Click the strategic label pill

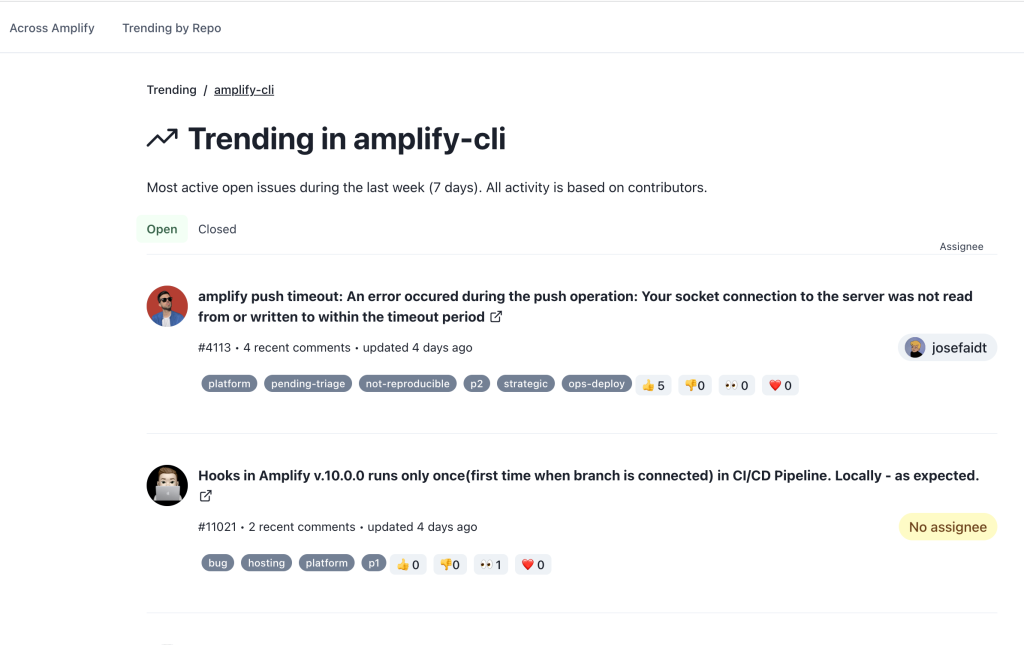525,383
